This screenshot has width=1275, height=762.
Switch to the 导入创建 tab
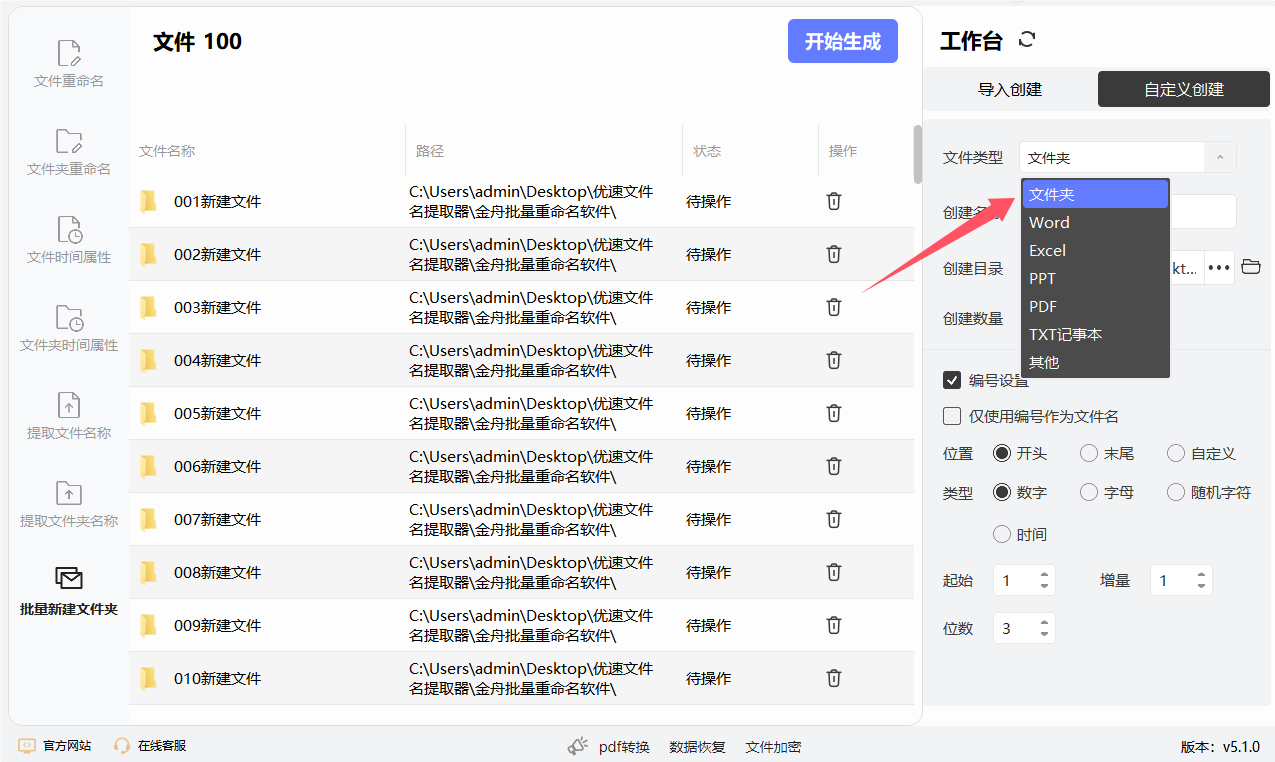pos(1010,89)
